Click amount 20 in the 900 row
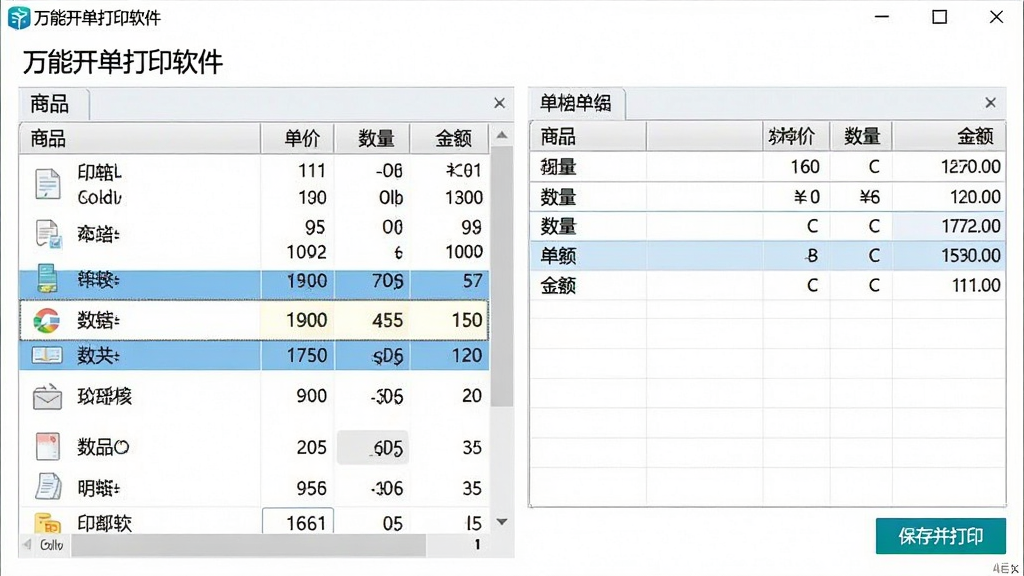This screenshot has width=1024, height=576. pos(472,396)
